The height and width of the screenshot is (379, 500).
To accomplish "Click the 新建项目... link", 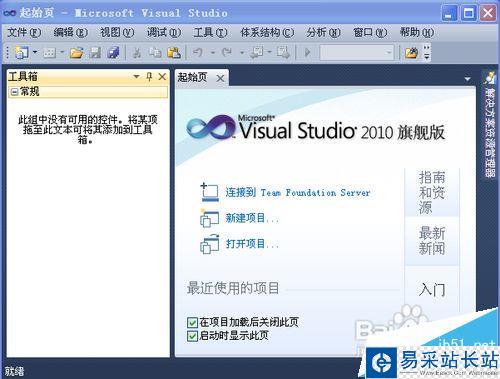I will pos(252,218).
